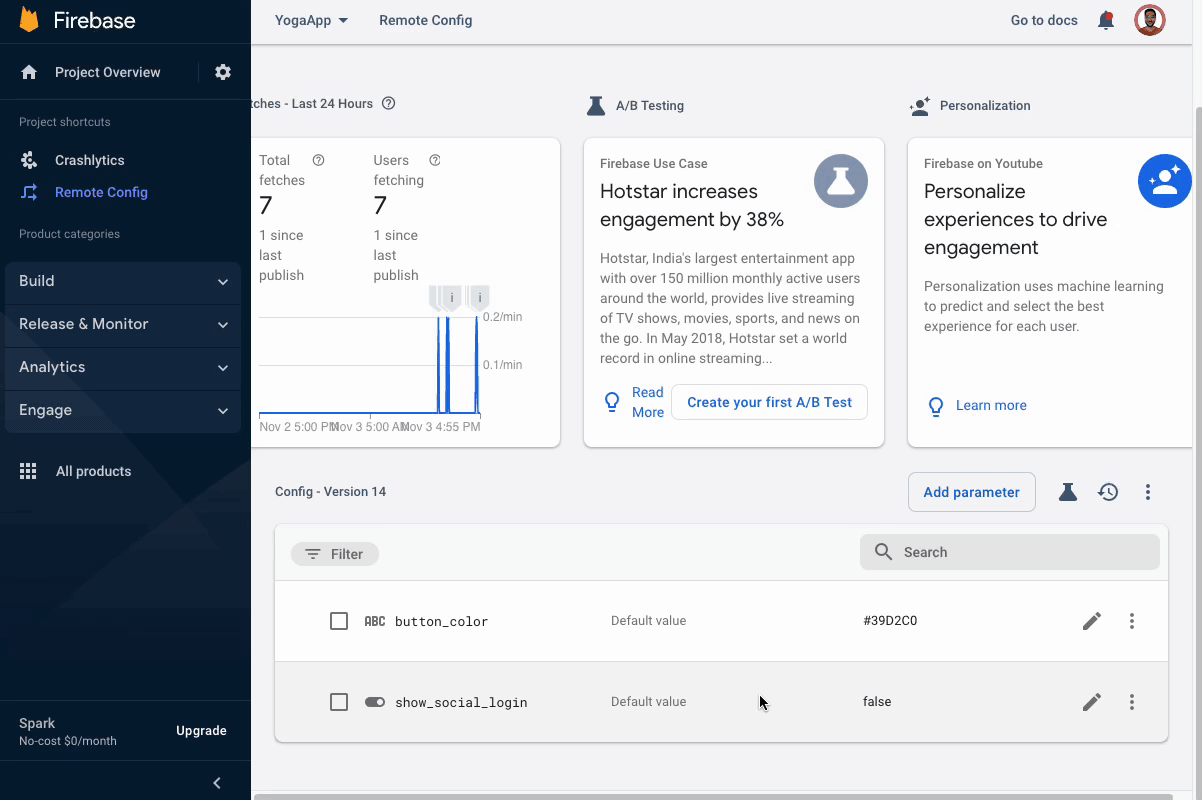The image size is (1202, 800).
Task: Edit the show_social_login parameter
Action: tap(1092, 702)
